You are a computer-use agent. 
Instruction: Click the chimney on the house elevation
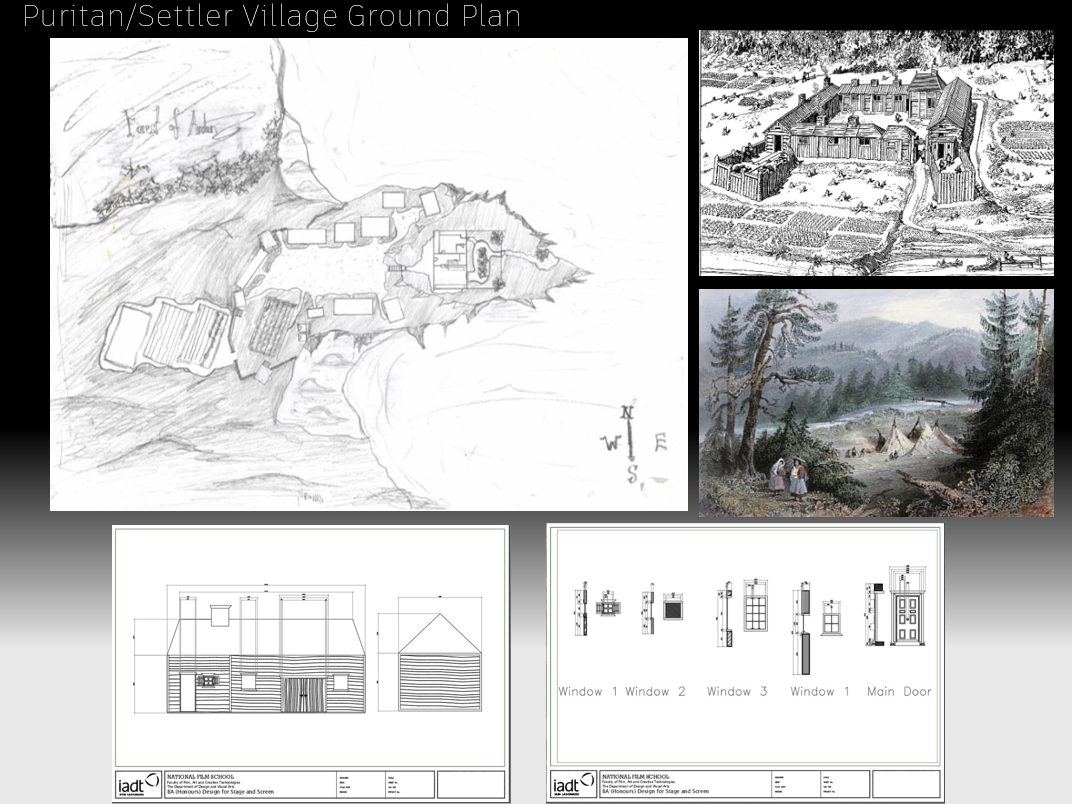click(220, 614)
